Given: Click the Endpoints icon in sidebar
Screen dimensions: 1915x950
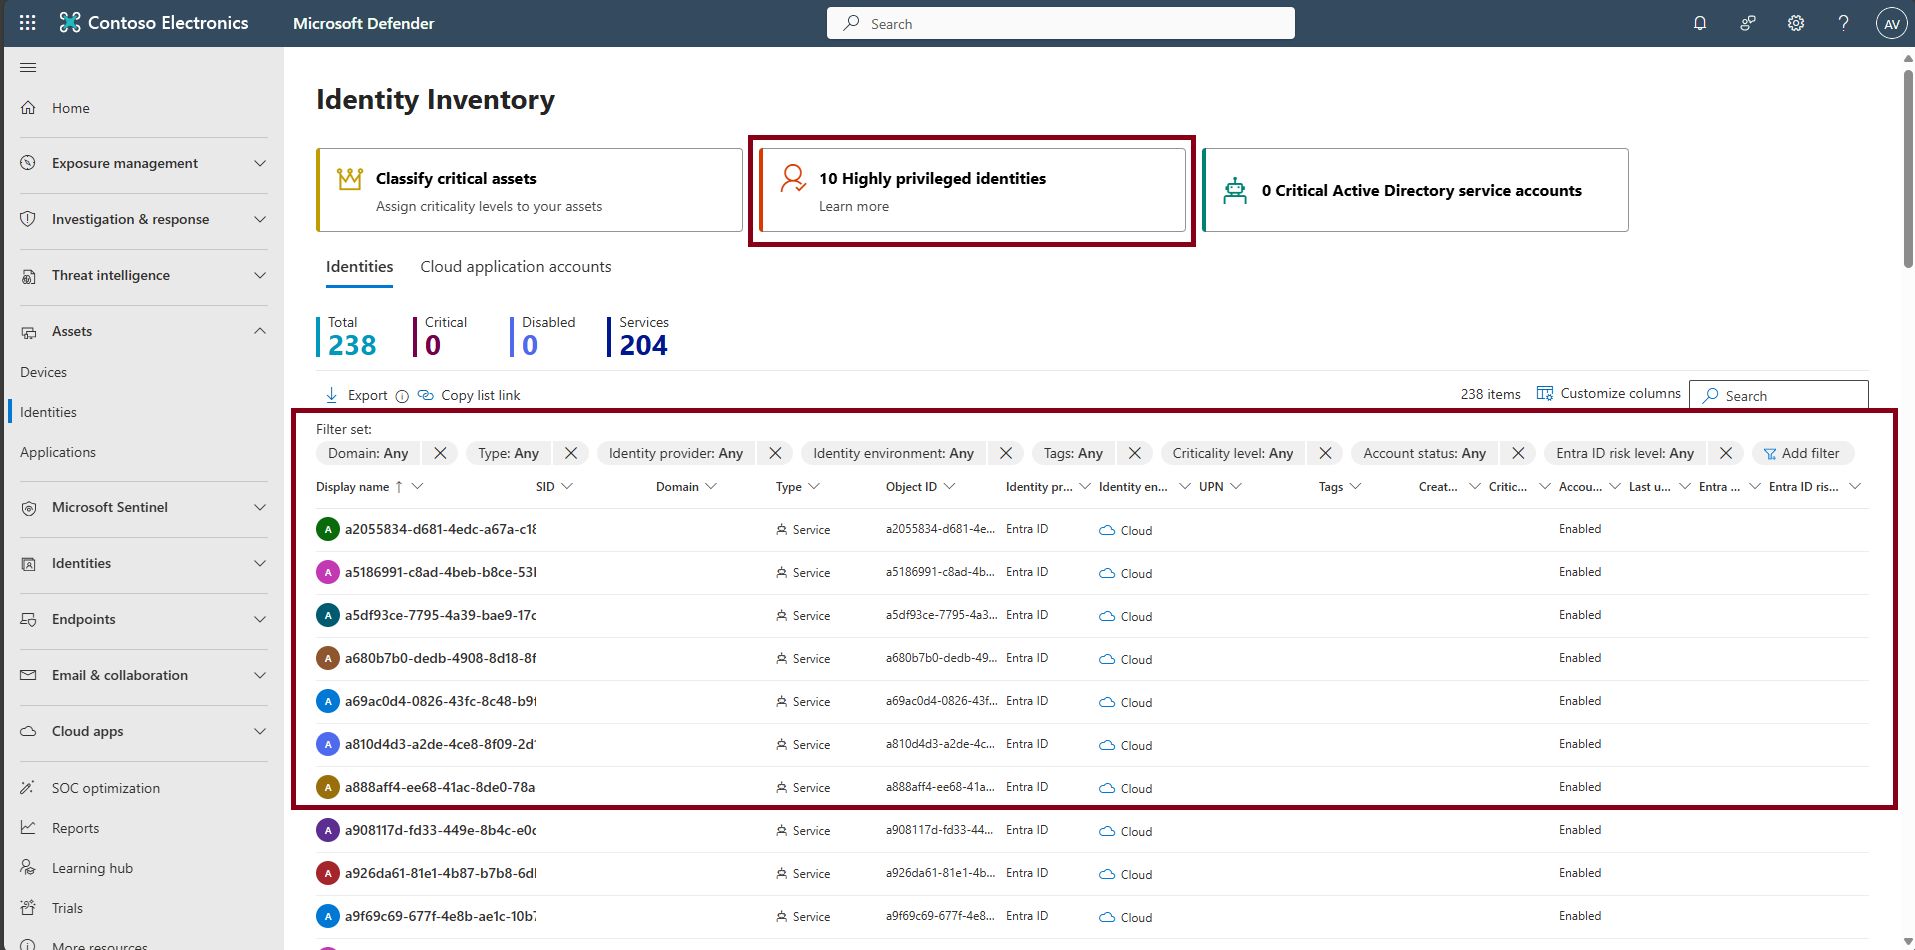Looking at the screenshot, I should click(x=28, y=619).
